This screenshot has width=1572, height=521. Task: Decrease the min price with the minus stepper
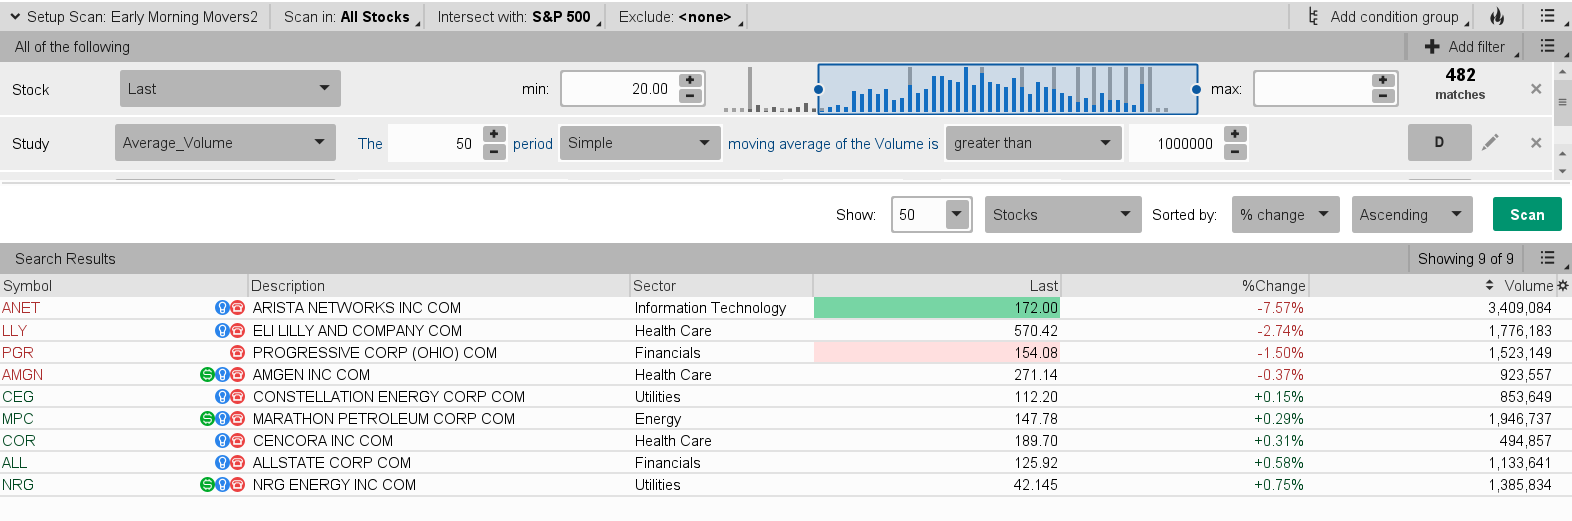pos(690,96)
